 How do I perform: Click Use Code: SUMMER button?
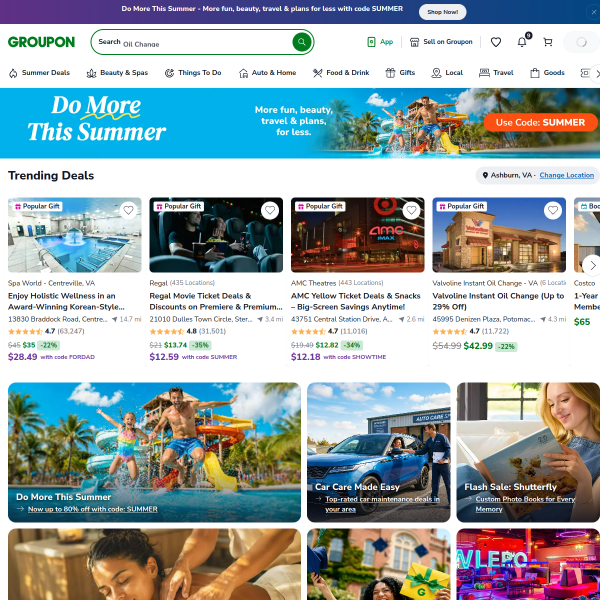pyautogui.click(x=540, y=122)
